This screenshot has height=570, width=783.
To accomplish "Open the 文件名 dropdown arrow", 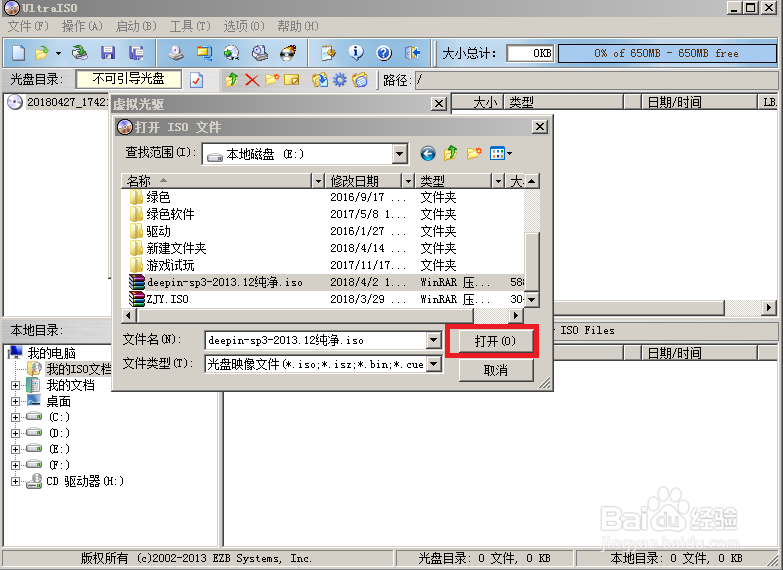I will coord(433,341).
